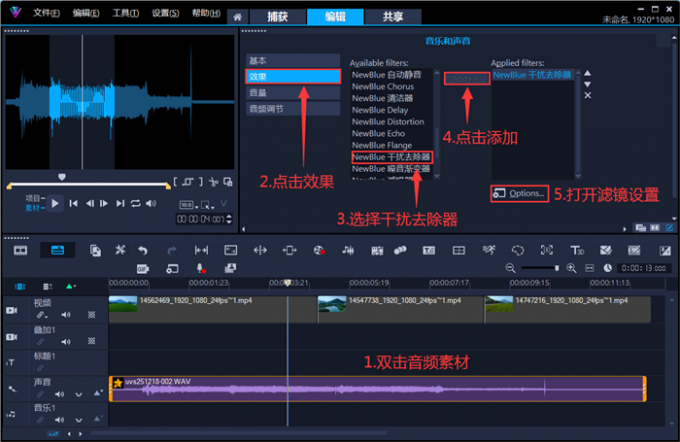Click the zoom out magnifier on timeline

click(511, 268)
